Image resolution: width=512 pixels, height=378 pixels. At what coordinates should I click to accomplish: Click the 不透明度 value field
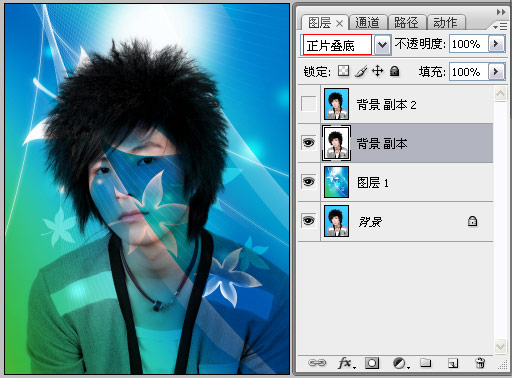pyautogui.click(x=469, y=44)
